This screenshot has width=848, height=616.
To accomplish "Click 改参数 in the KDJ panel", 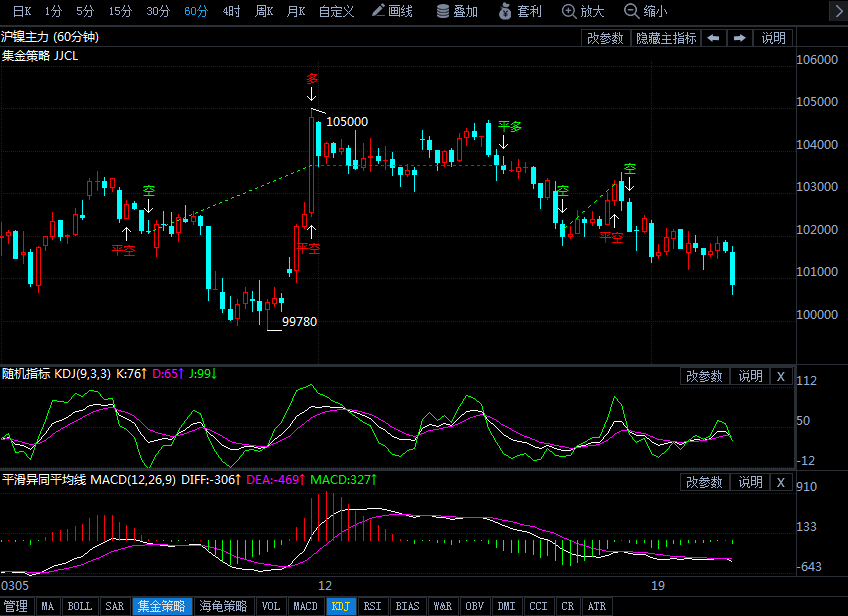I will [704, 376].
